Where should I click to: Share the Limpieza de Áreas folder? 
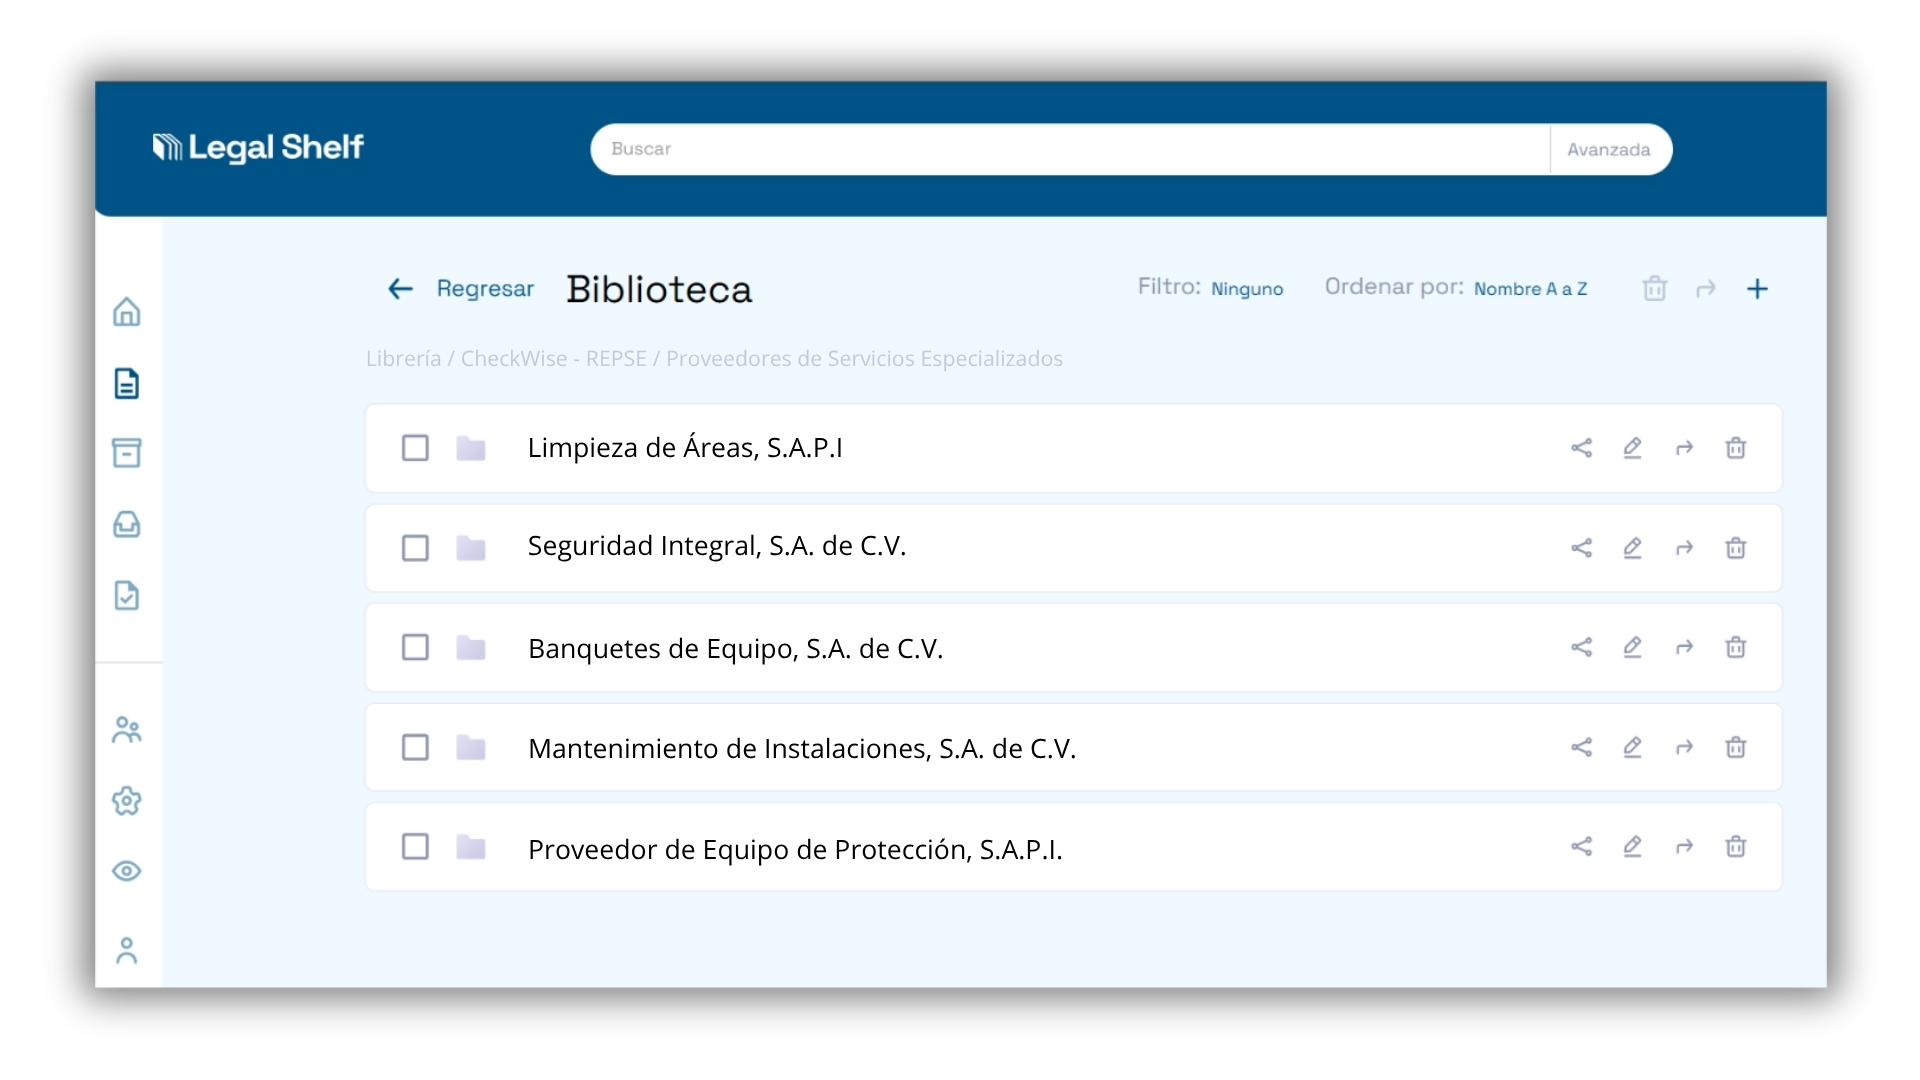(x=1581, y=448)
